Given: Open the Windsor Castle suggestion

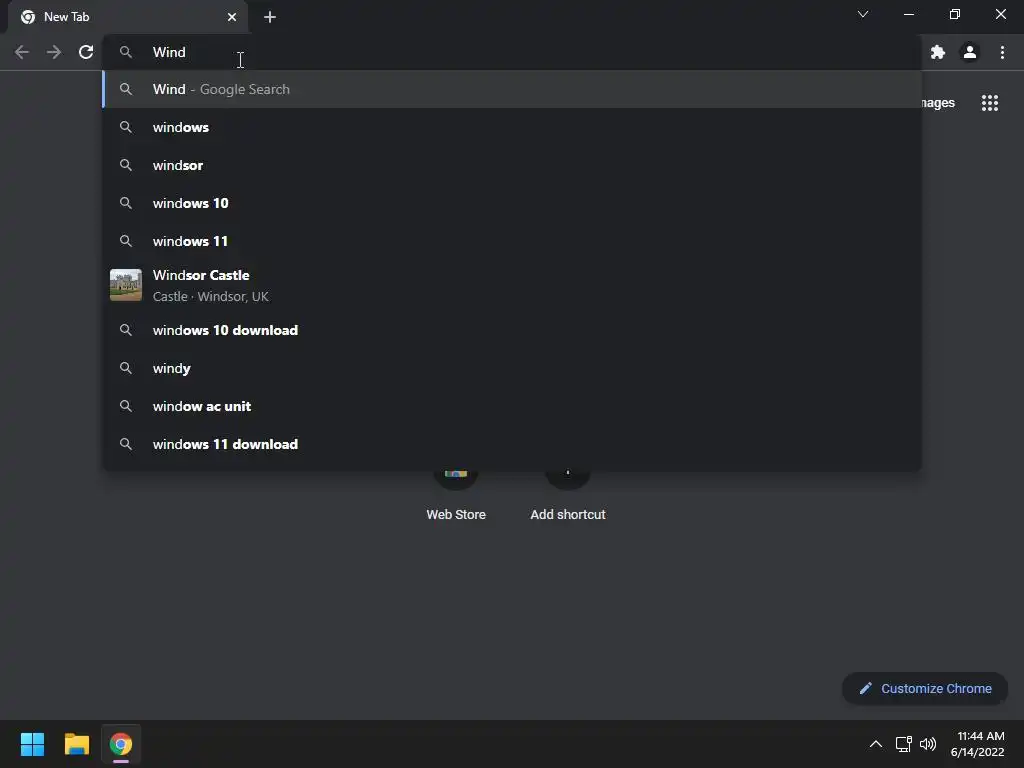Looking at the screenshot, I should [513, 285].
